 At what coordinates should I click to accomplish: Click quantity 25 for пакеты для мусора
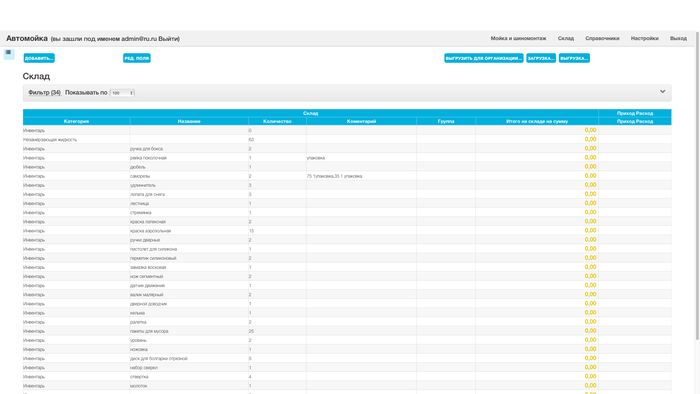[251, 332]
